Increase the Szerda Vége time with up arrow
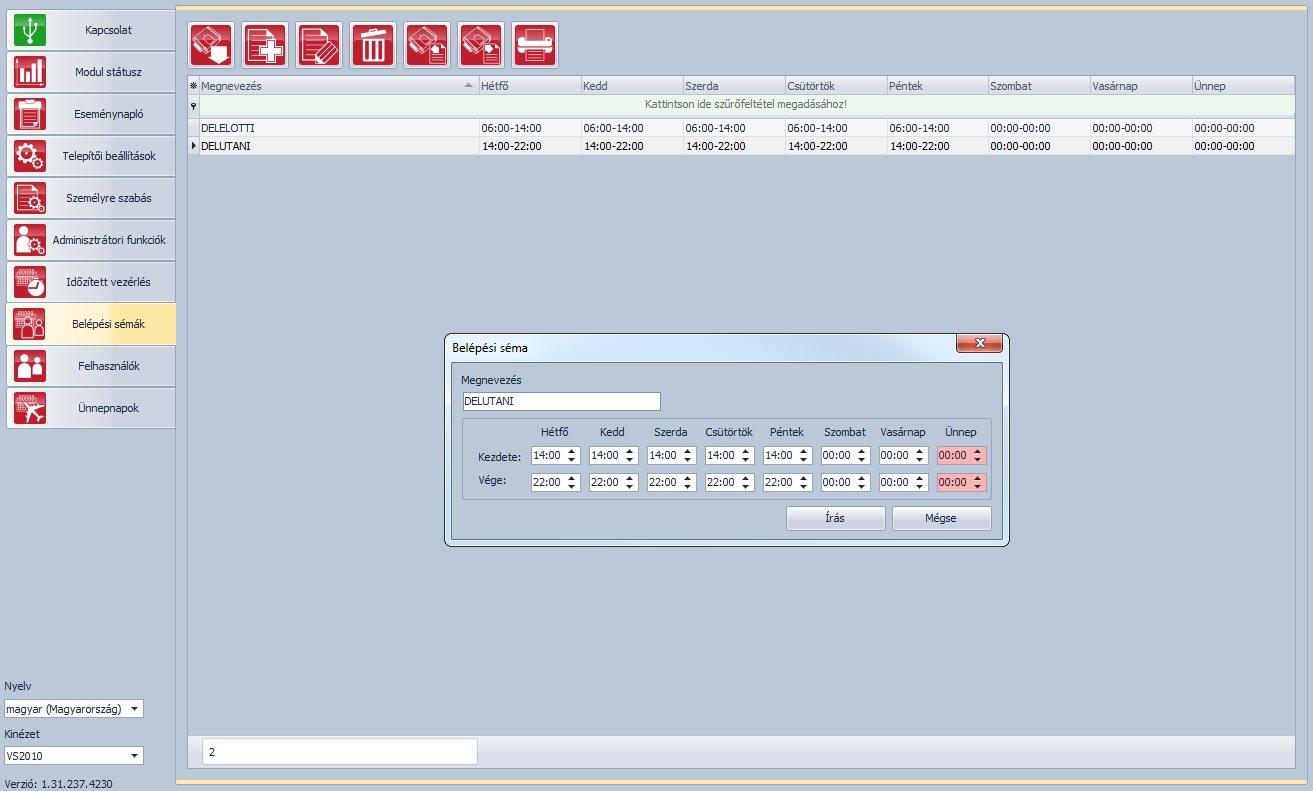1313x791 pixels. (687, 478)
